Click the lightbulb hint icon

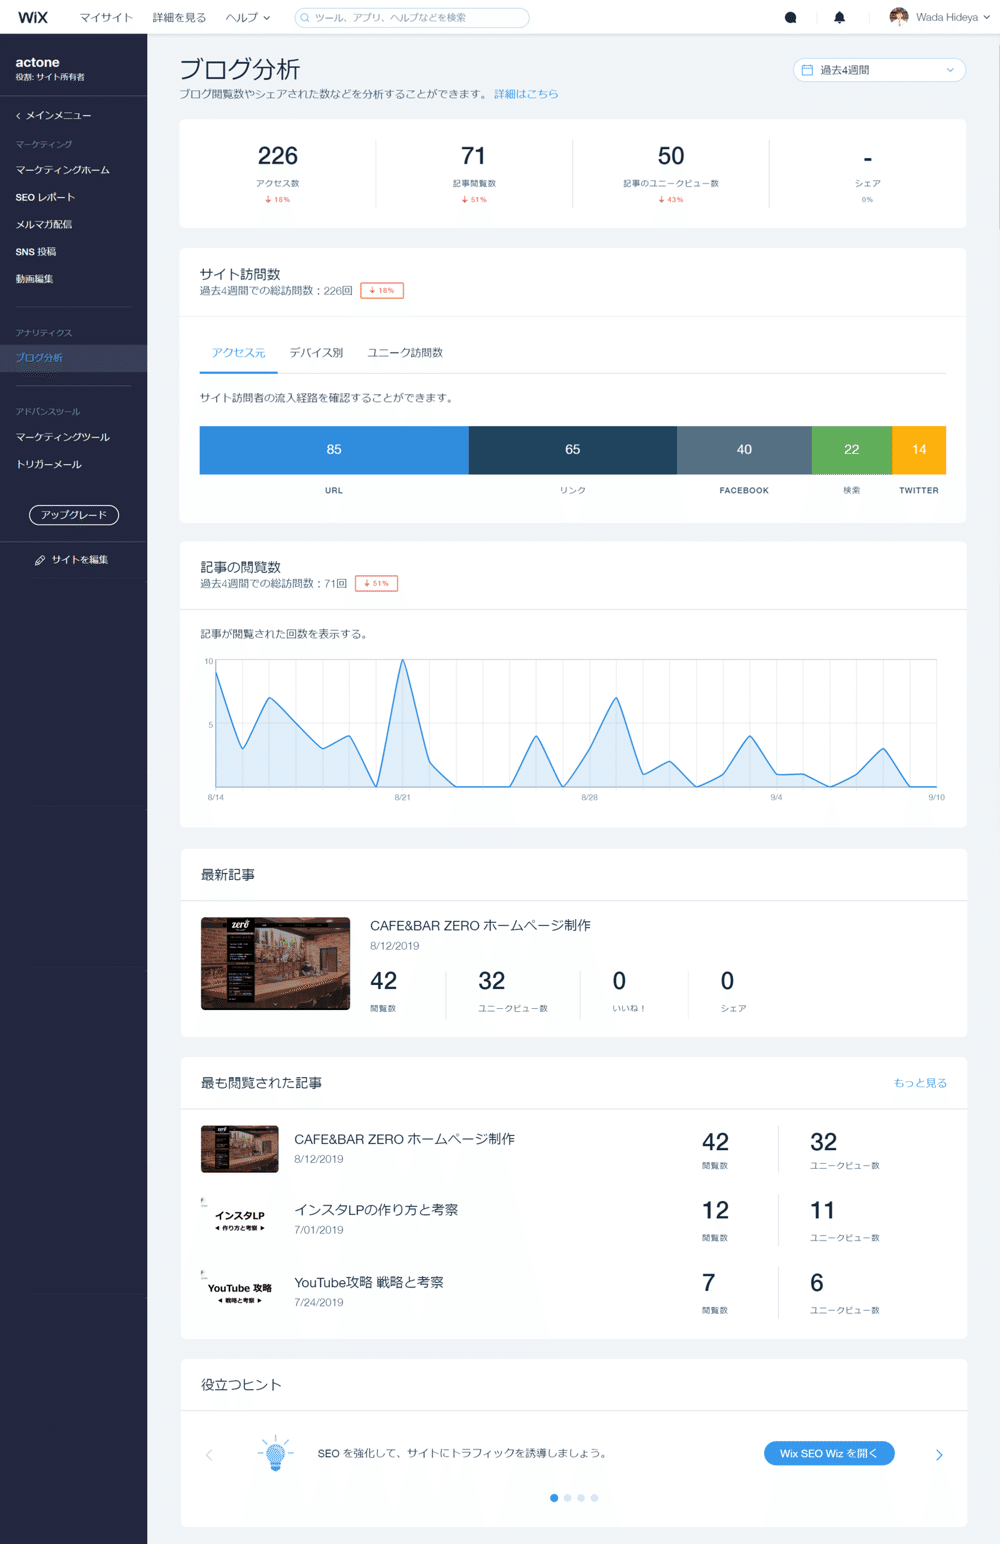[275, 1453]
